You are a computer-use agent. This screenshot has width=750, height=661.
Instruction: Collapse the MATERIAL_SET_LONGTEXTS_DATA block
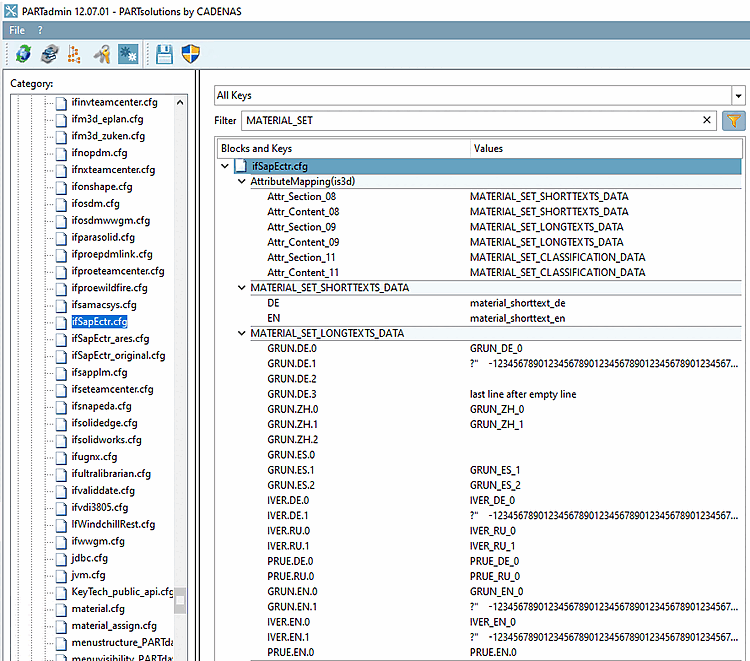coord(241,333)
